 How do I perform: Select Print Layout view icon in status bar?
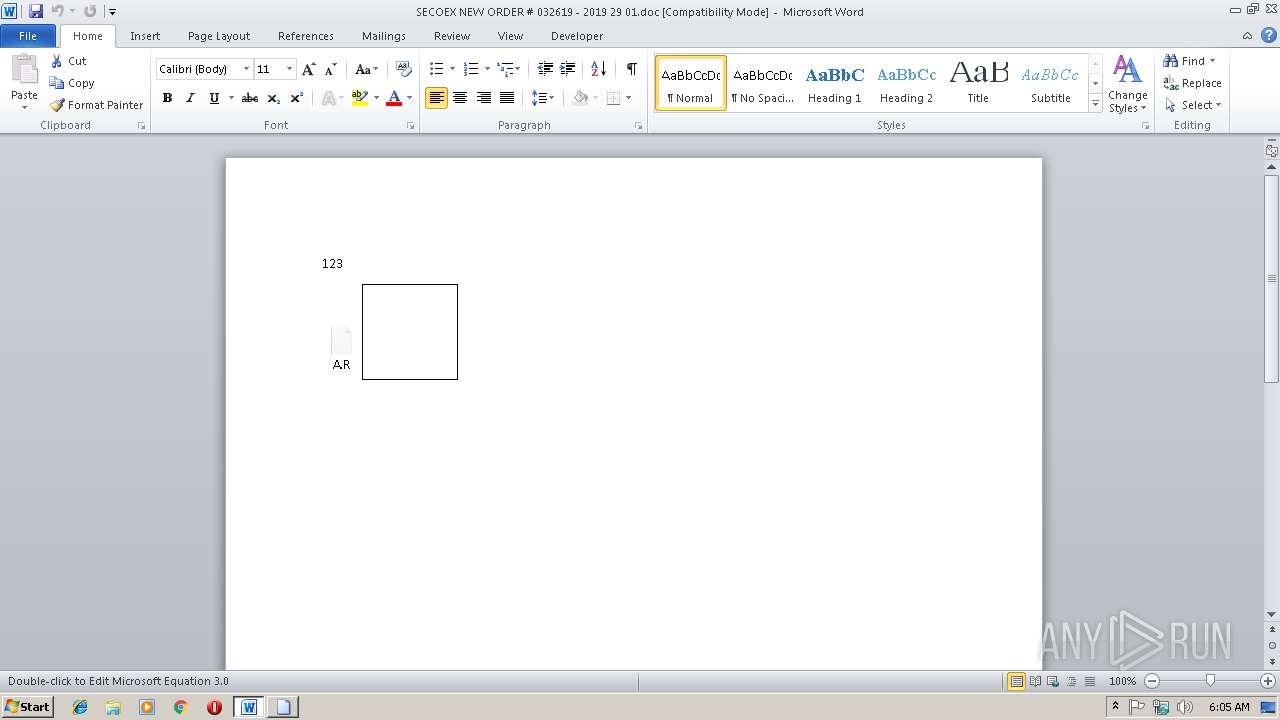pos(1016,681)
